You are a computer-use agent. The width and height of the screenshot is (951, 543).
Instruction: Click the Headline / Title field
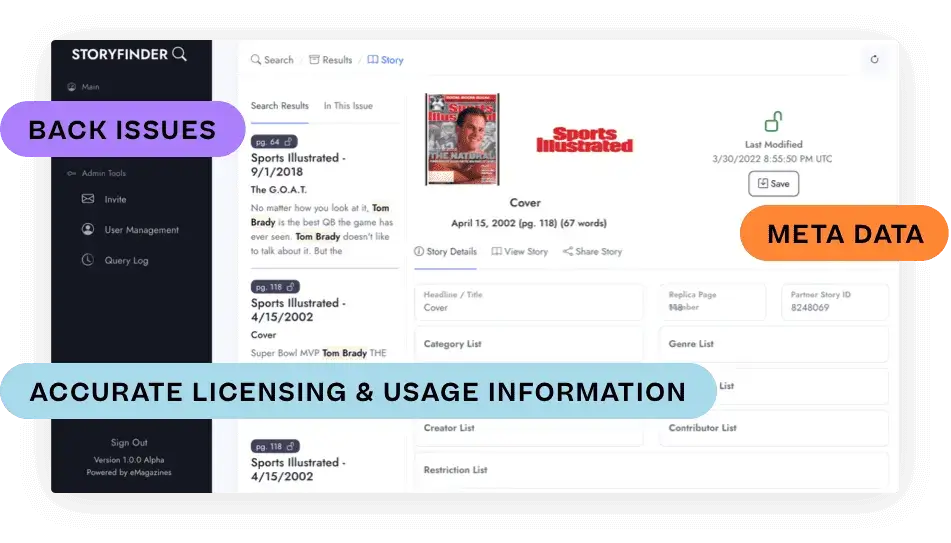pyautogui.click(x=529, y=302)
